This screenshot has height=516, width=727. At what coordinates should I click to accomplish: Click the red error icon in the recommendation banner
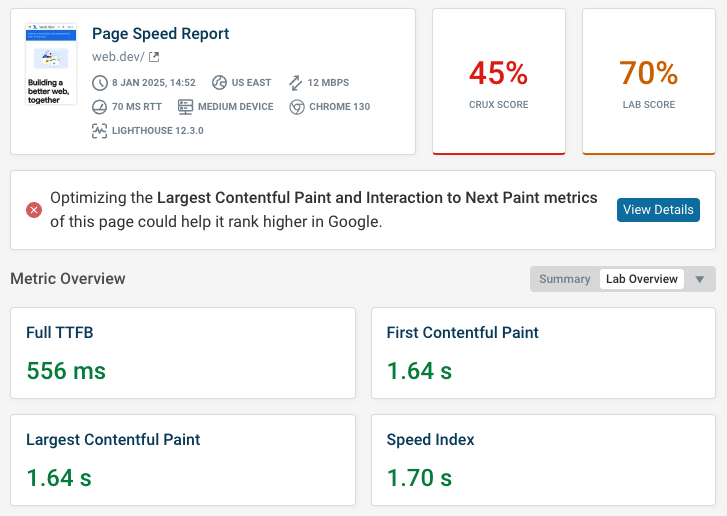tap(34, 210)
